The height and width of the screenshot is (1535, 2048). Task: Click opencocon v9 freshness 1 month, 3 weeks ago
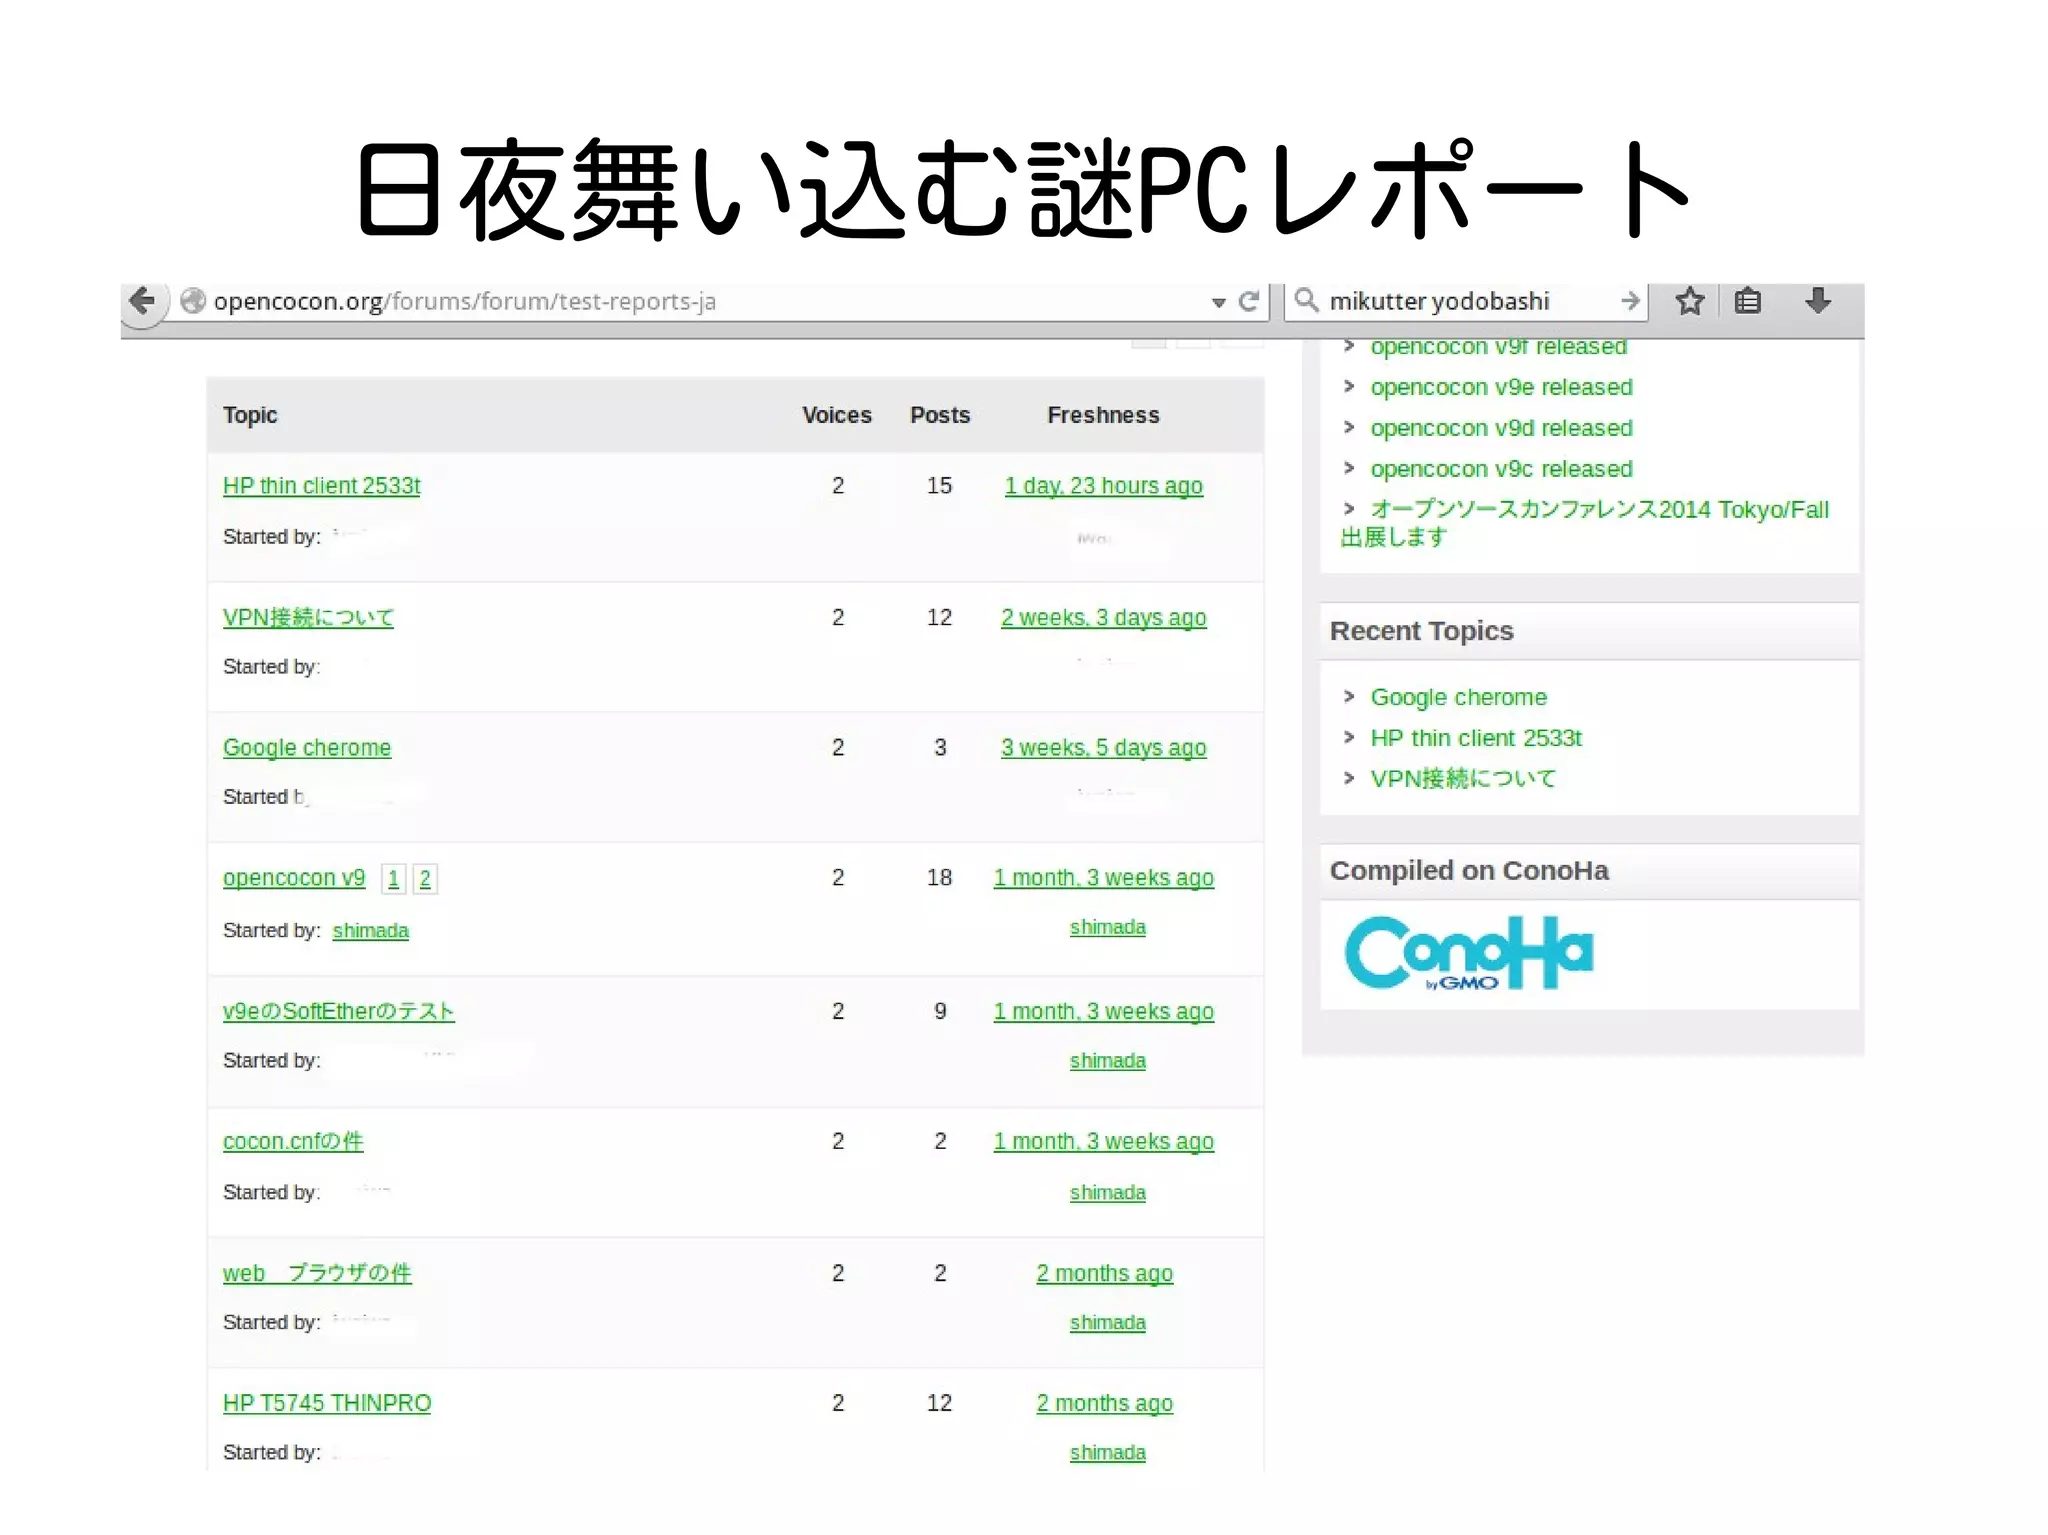click(1104, 878)
